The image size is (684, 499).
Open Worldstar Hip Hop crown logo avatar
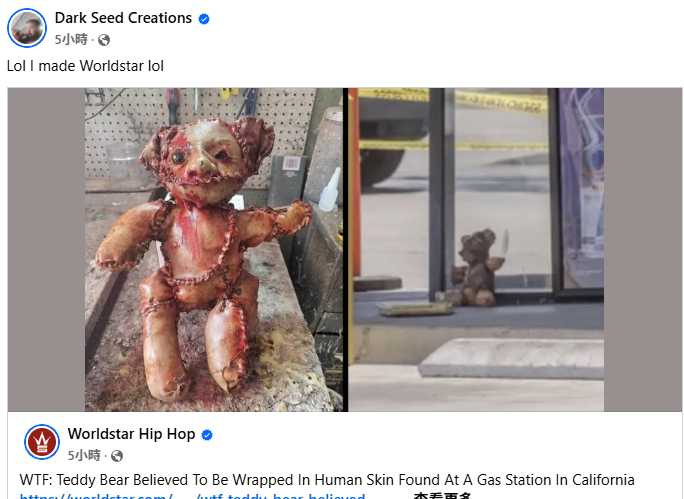[x=42, y=442]
